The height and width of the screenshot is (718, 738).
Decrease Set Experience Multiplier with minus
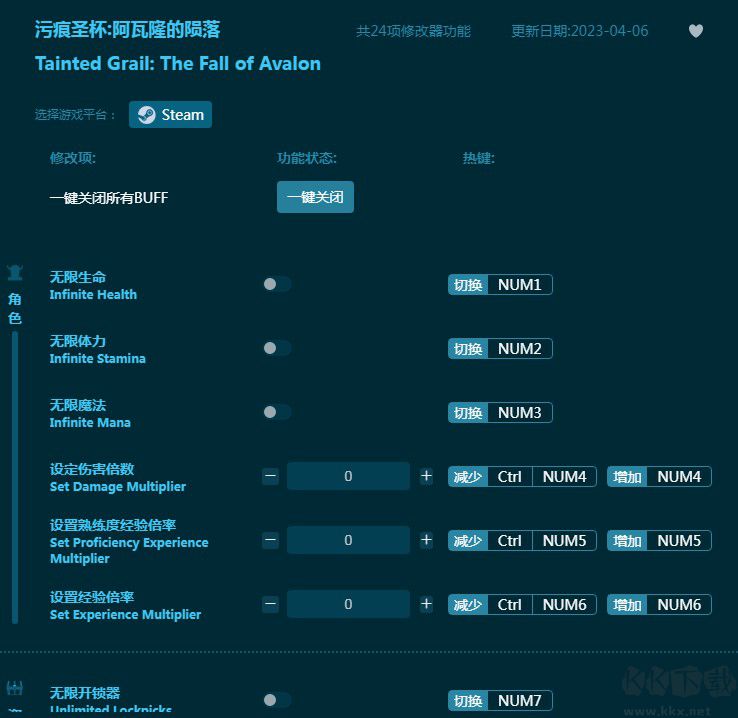pyautogui.click(x=271, y=604)
